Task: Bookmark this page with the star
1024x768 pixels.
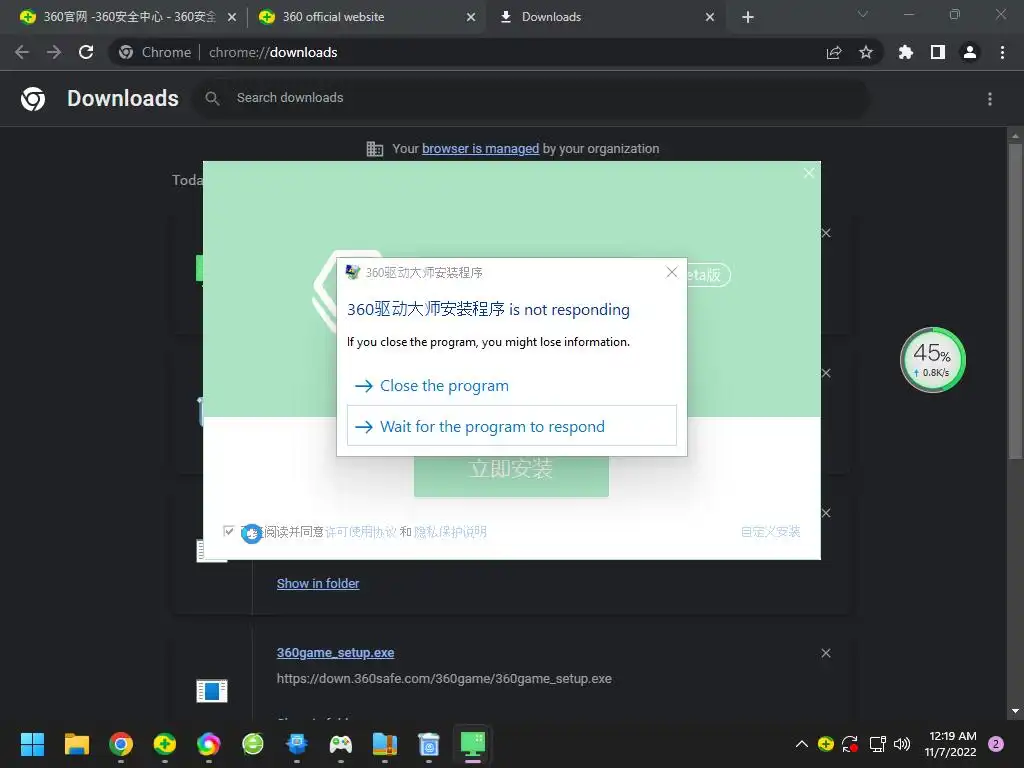Action: [865, 52]
